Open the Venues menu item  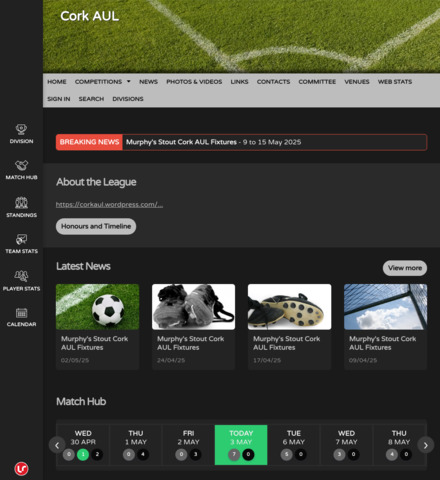point(357,82)
